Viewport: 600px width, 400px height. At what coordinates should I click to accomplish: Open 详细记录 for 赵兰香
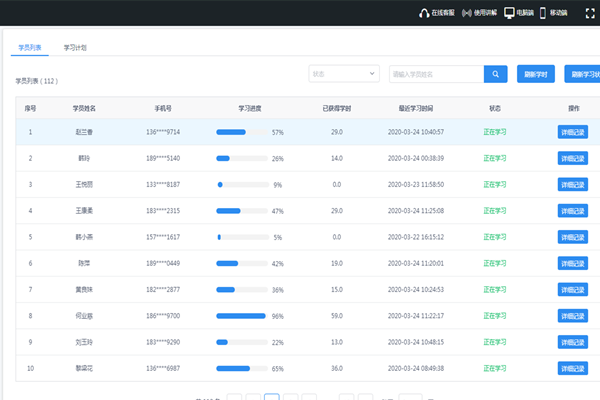(x=573, y=132)
